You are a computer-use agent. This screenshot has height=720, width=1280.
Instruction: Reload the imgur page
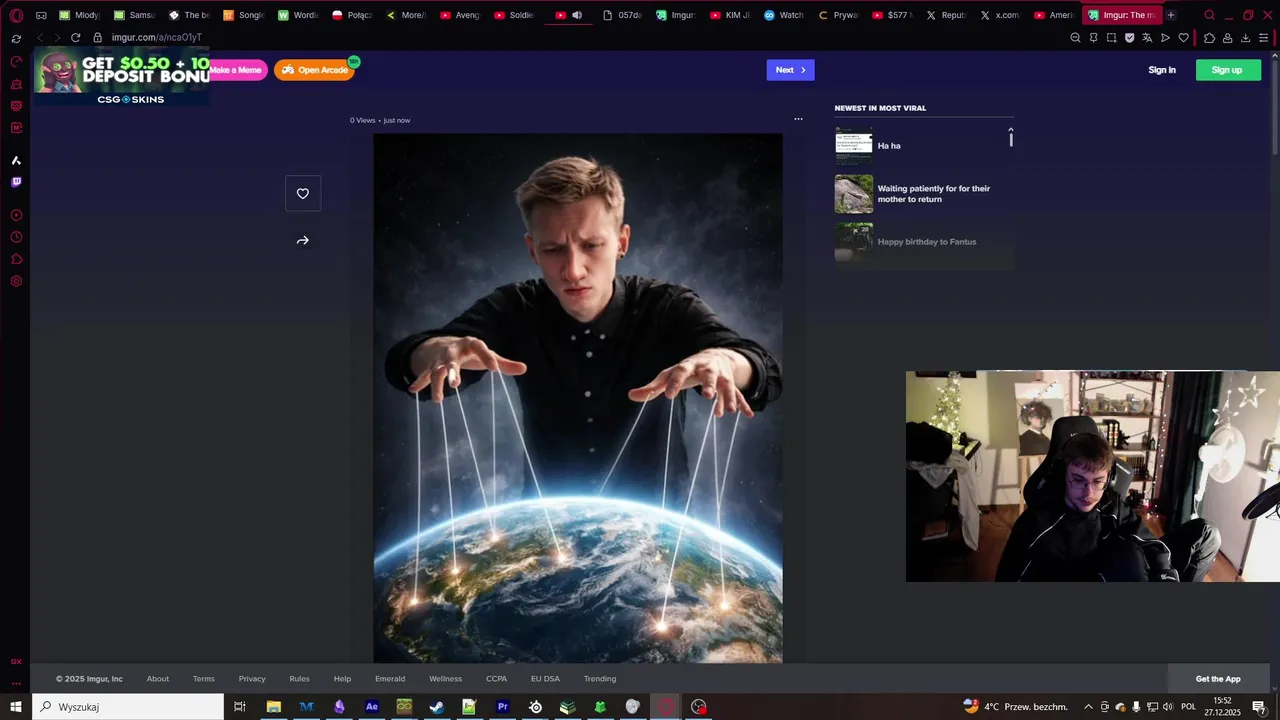75,38
